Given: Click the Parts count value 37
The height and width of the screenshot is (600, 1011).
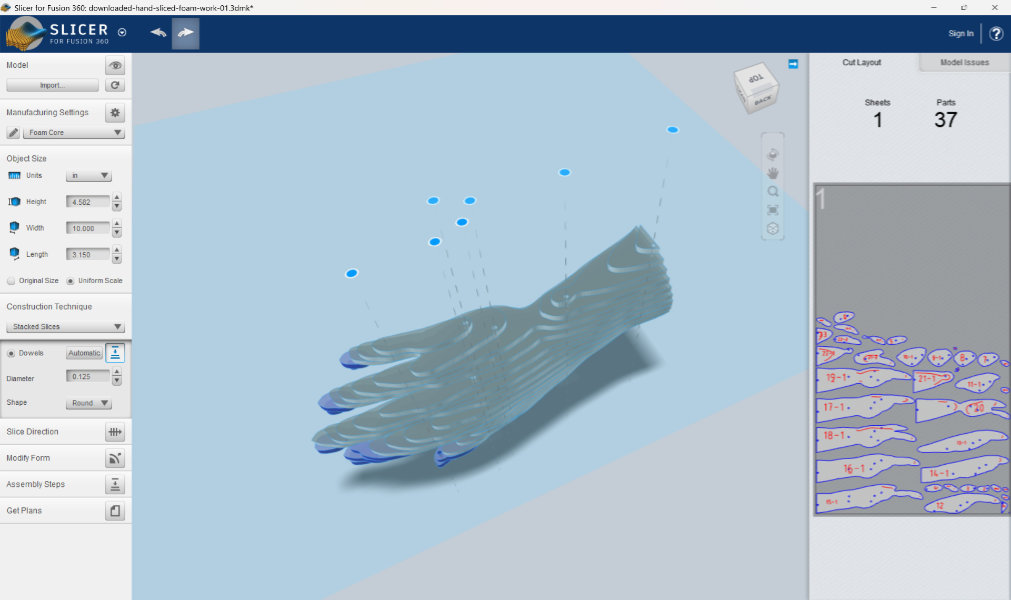Looking at the screenshot, I should tap(945, 120).
